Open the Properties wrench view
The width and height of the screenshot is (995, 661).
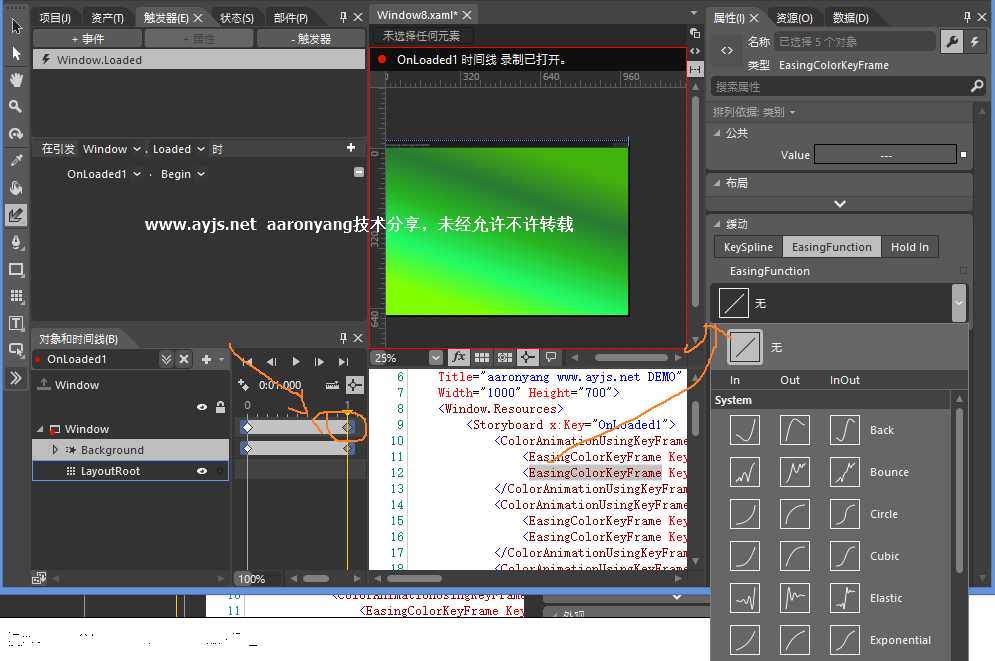[952, 42]
